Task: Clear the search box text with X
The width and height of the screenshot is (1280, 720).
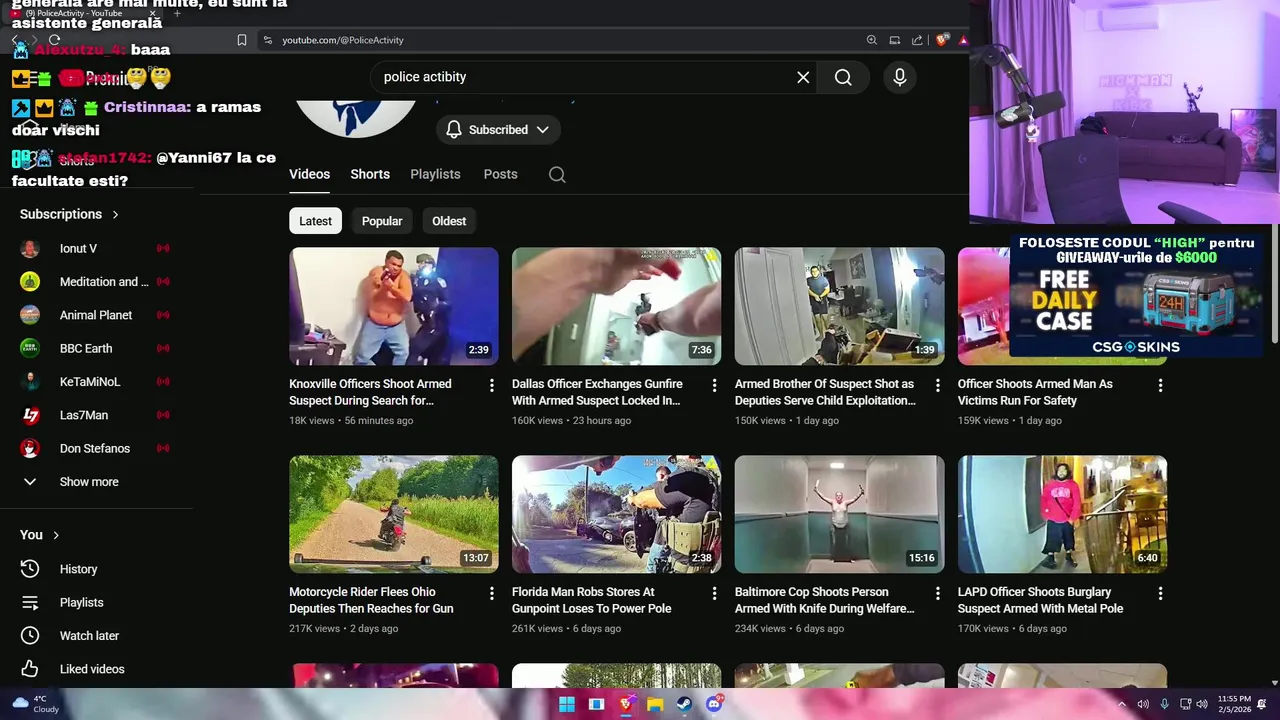Action: [803, 77]
